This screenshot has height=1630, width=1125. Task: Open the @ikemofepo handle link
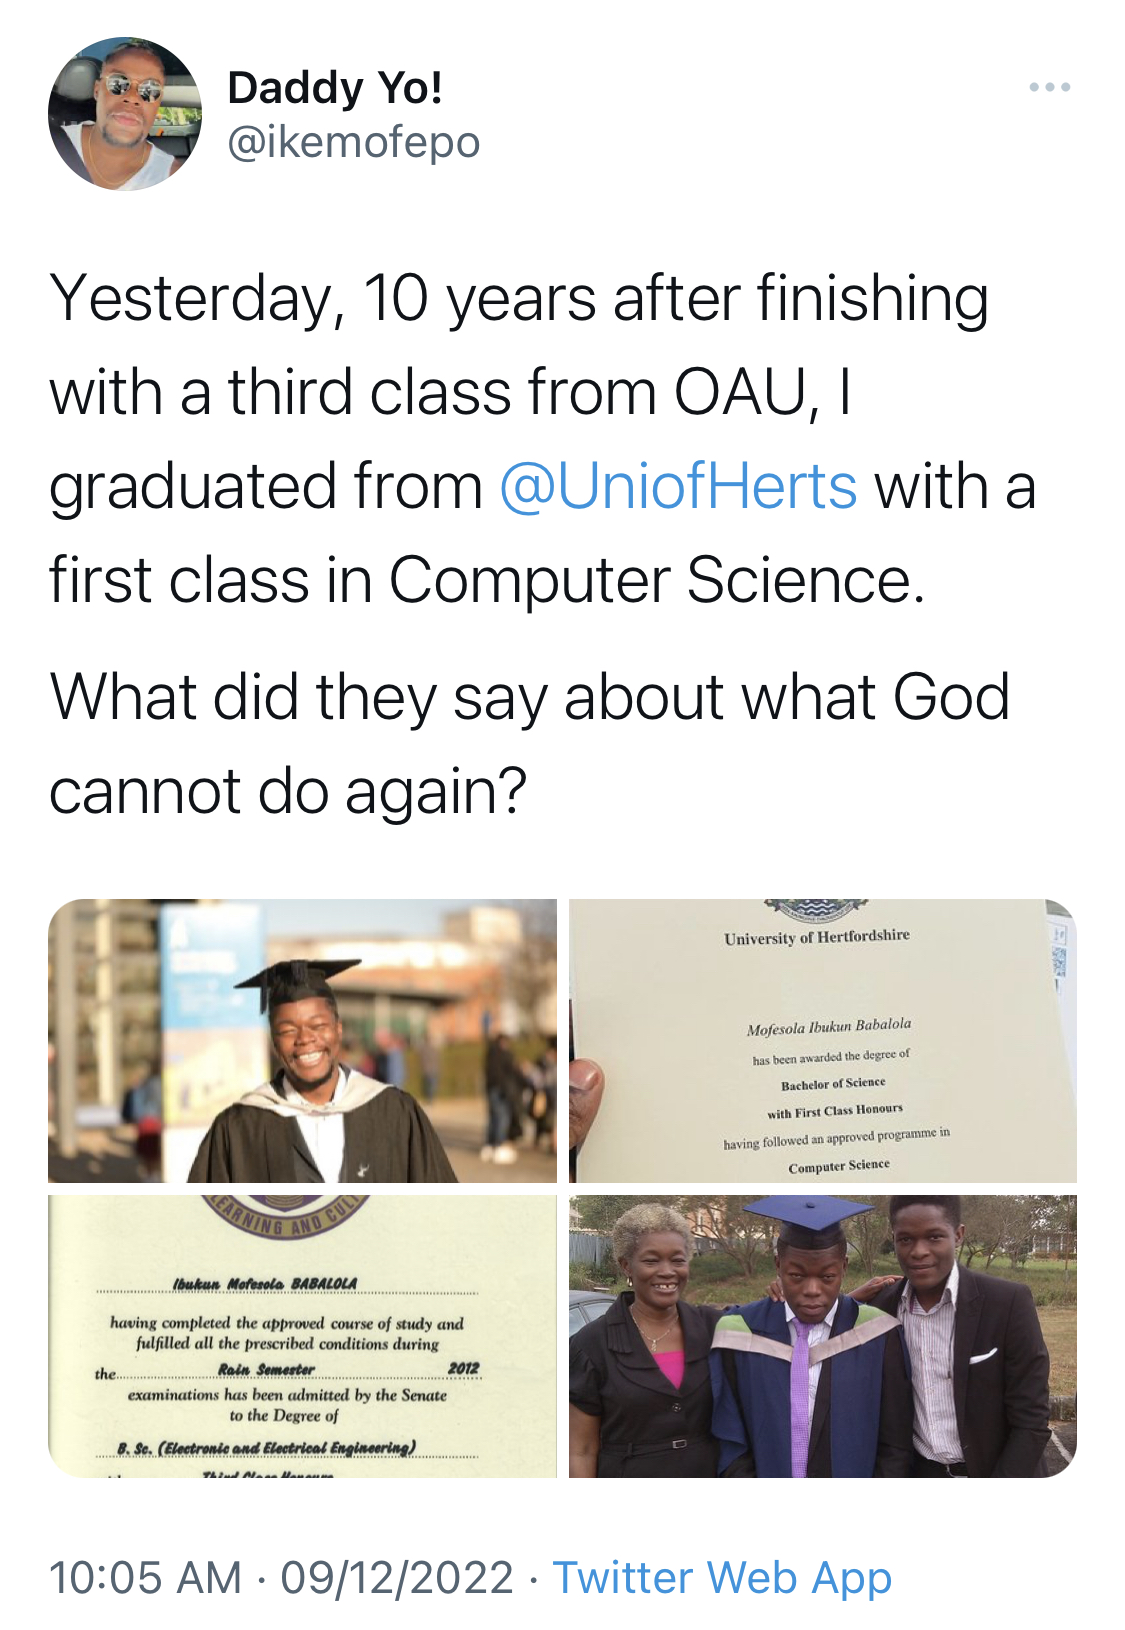354,143
